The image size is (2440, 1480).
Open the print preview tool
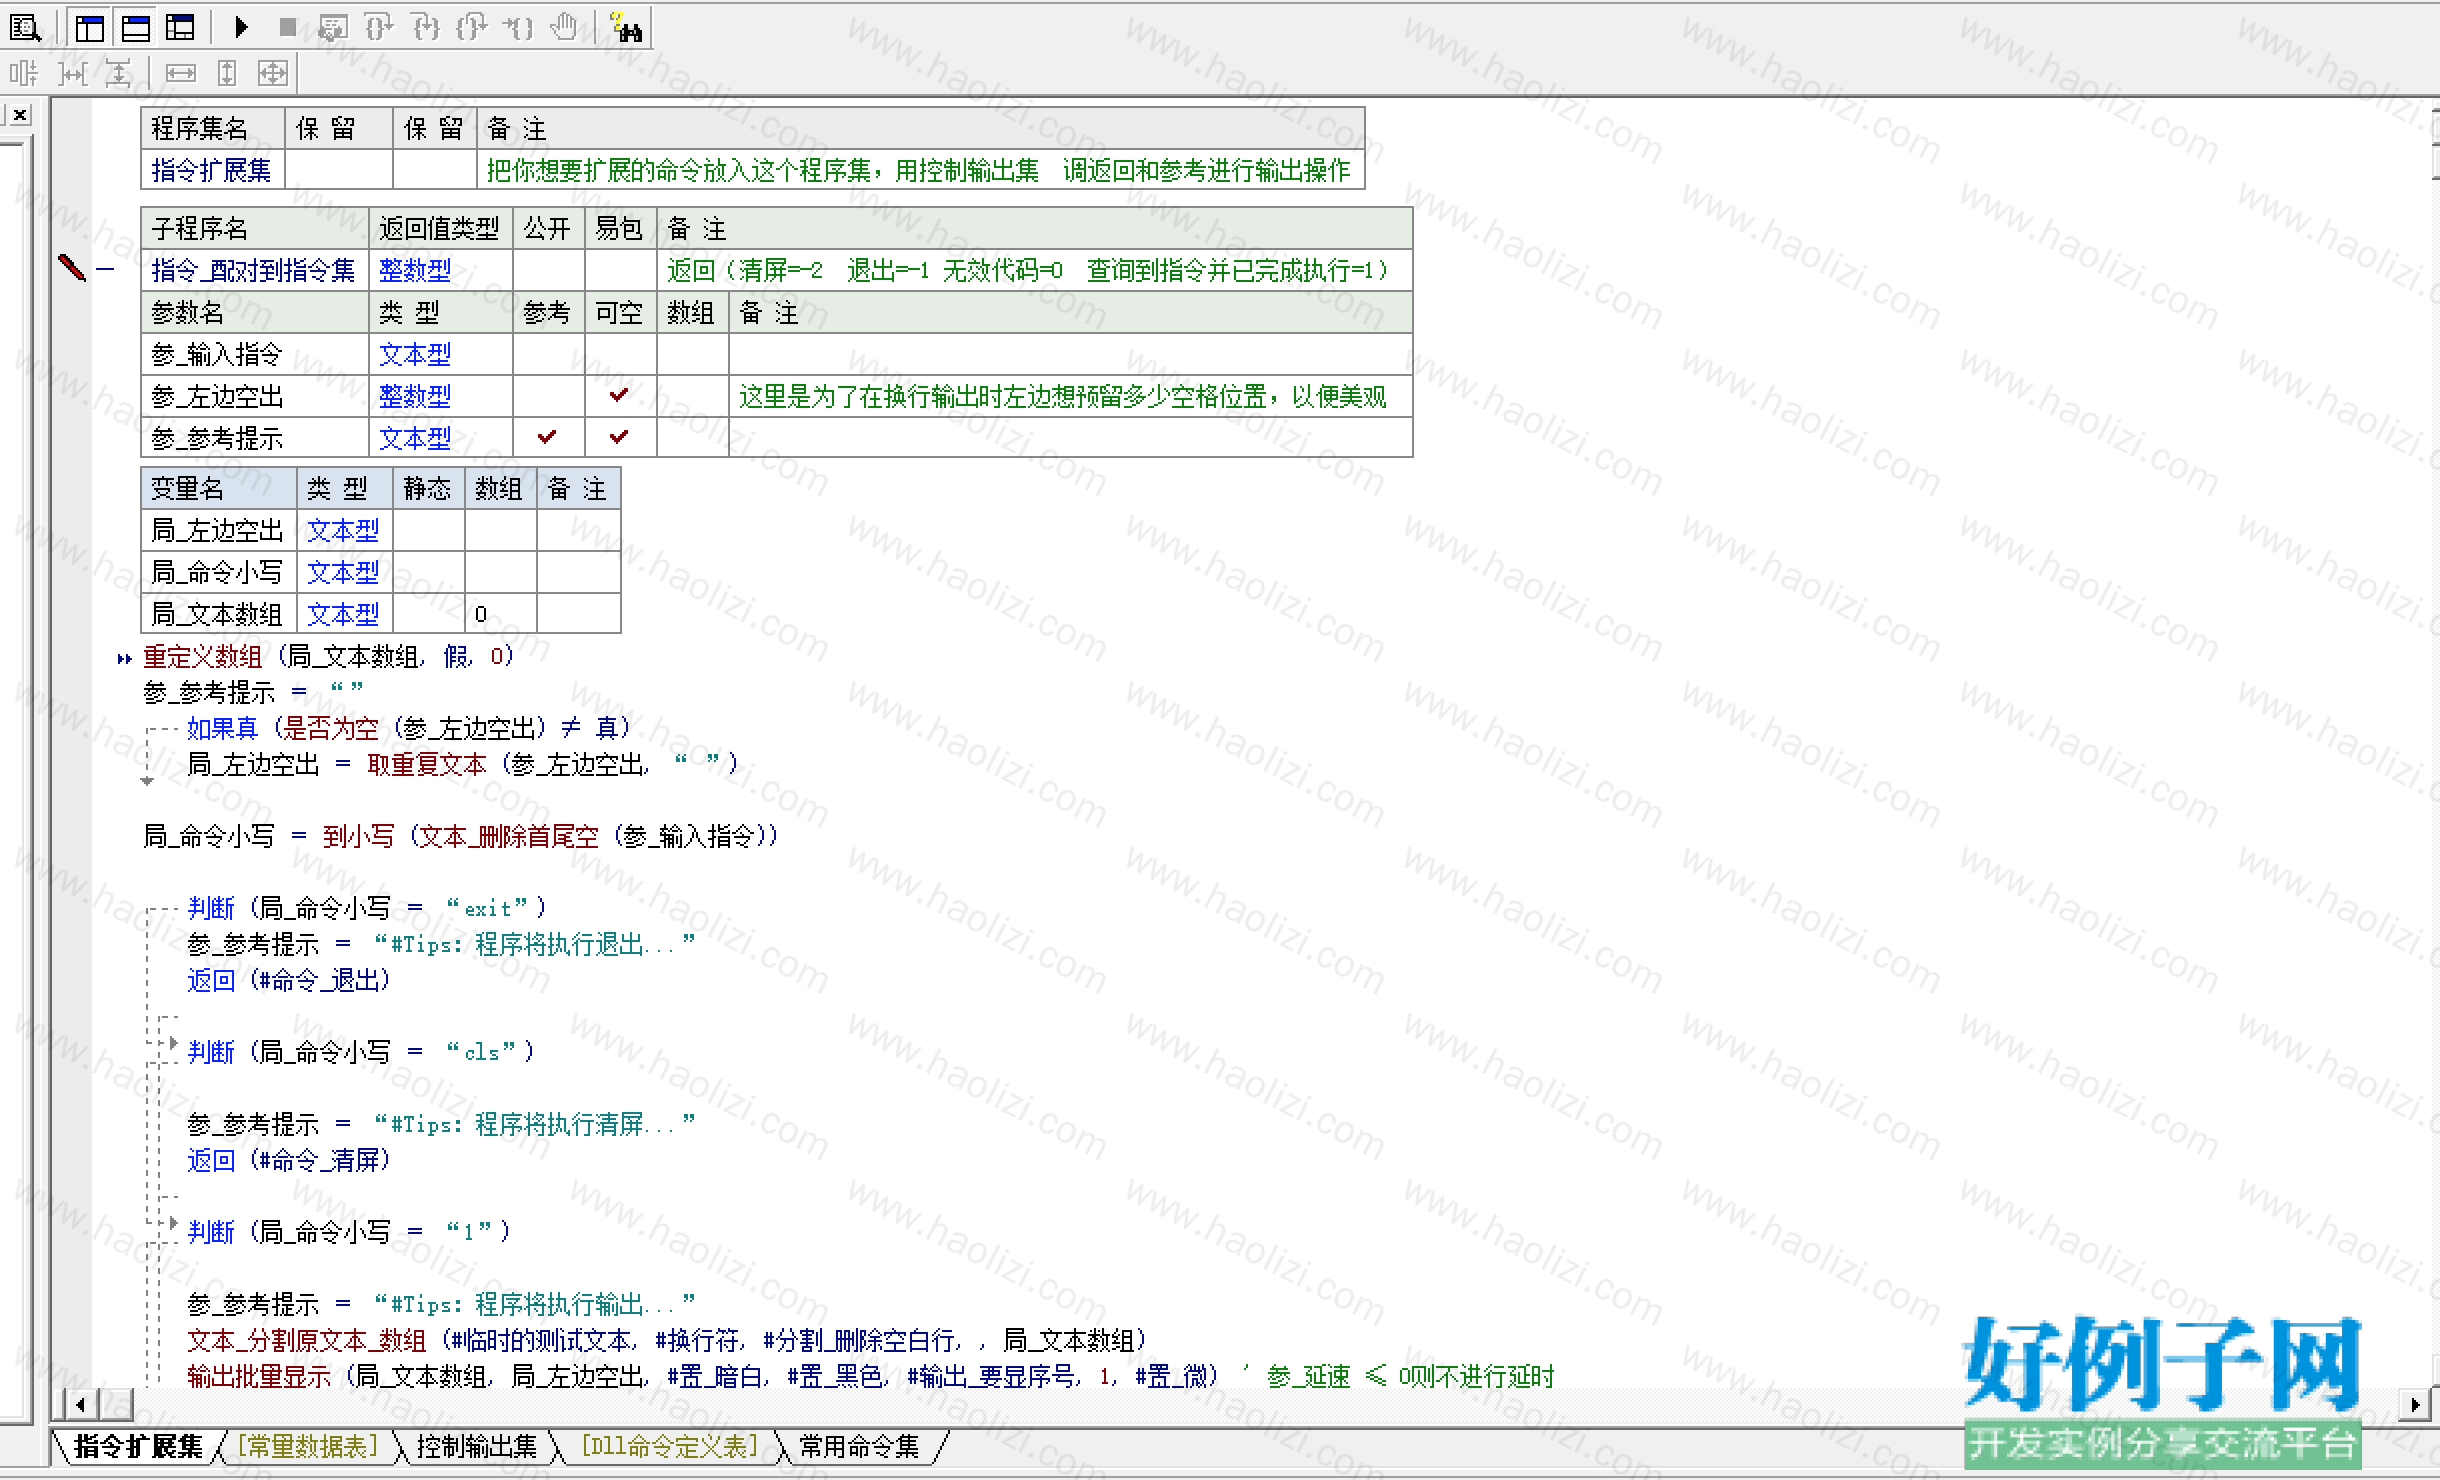[x=25, y=28]
